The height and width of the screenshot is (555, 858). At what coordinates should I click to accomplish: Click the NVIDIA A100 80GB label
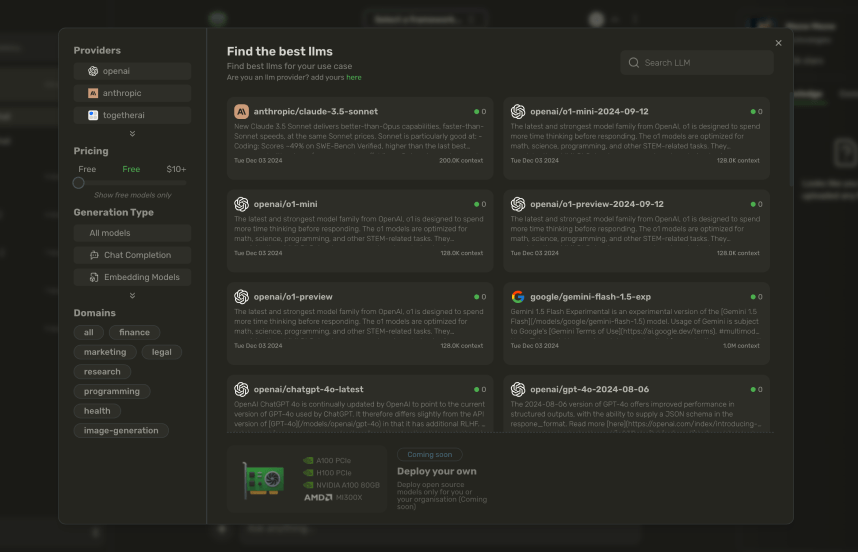[347, 485]
